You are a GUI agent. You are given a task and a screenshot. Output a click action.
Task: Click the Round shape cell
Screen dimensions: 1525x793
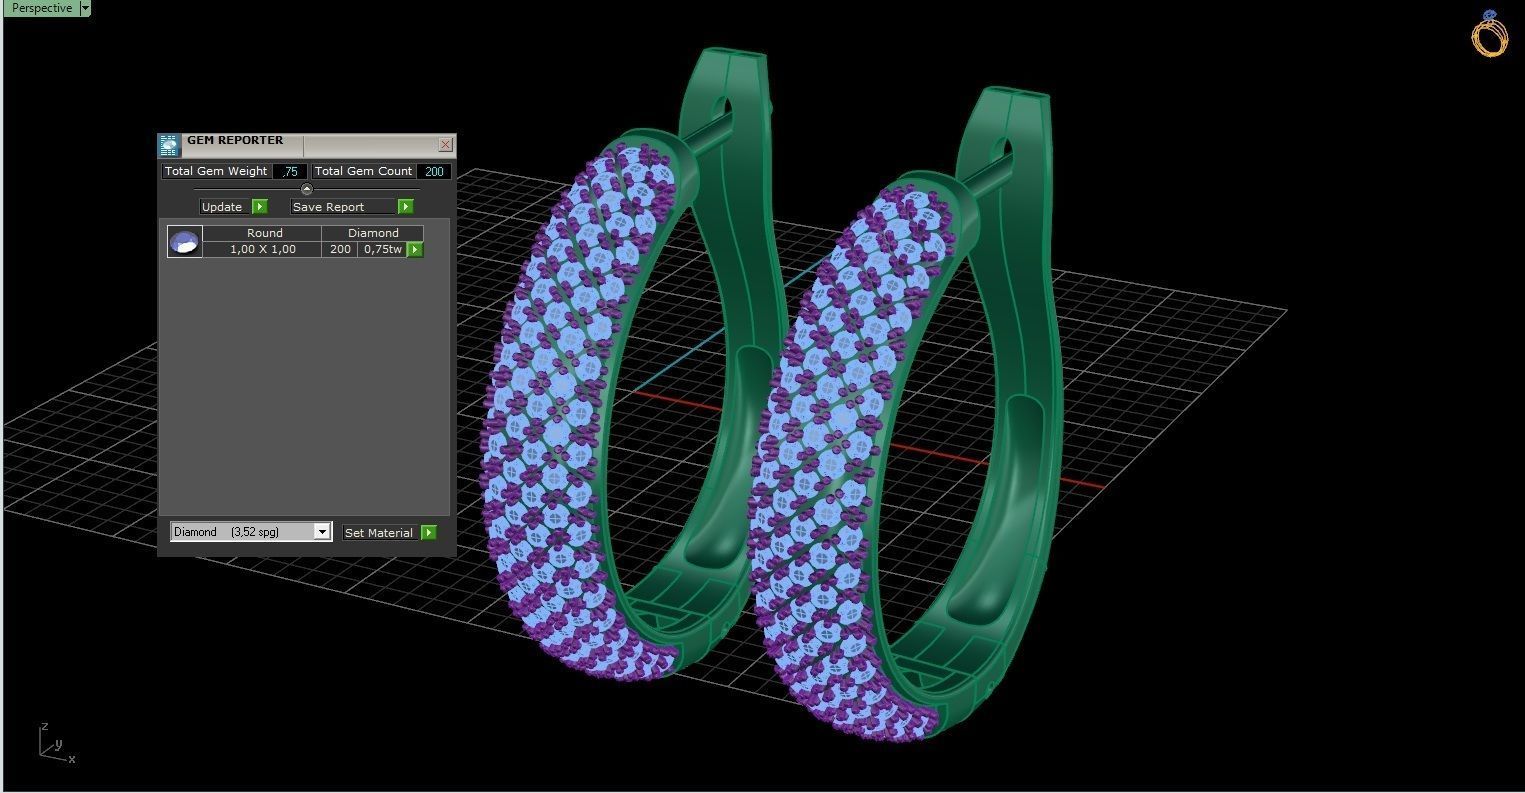[264, 233]
